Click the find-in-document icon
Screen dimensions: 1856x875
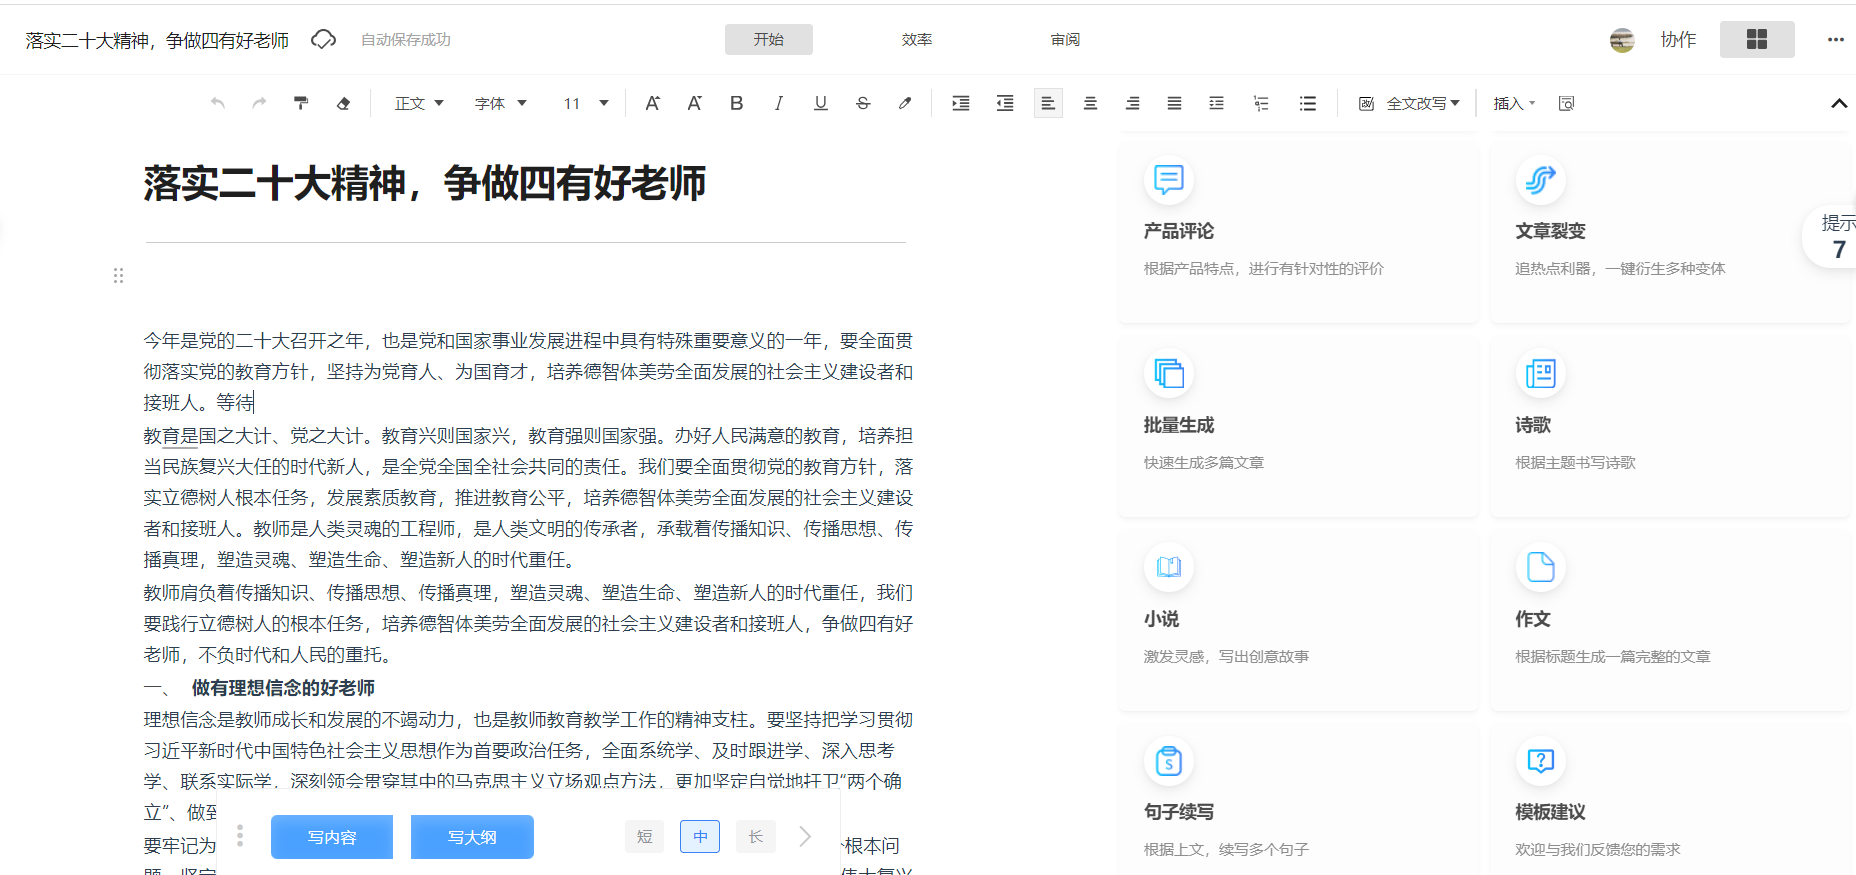click(1567, 103)
